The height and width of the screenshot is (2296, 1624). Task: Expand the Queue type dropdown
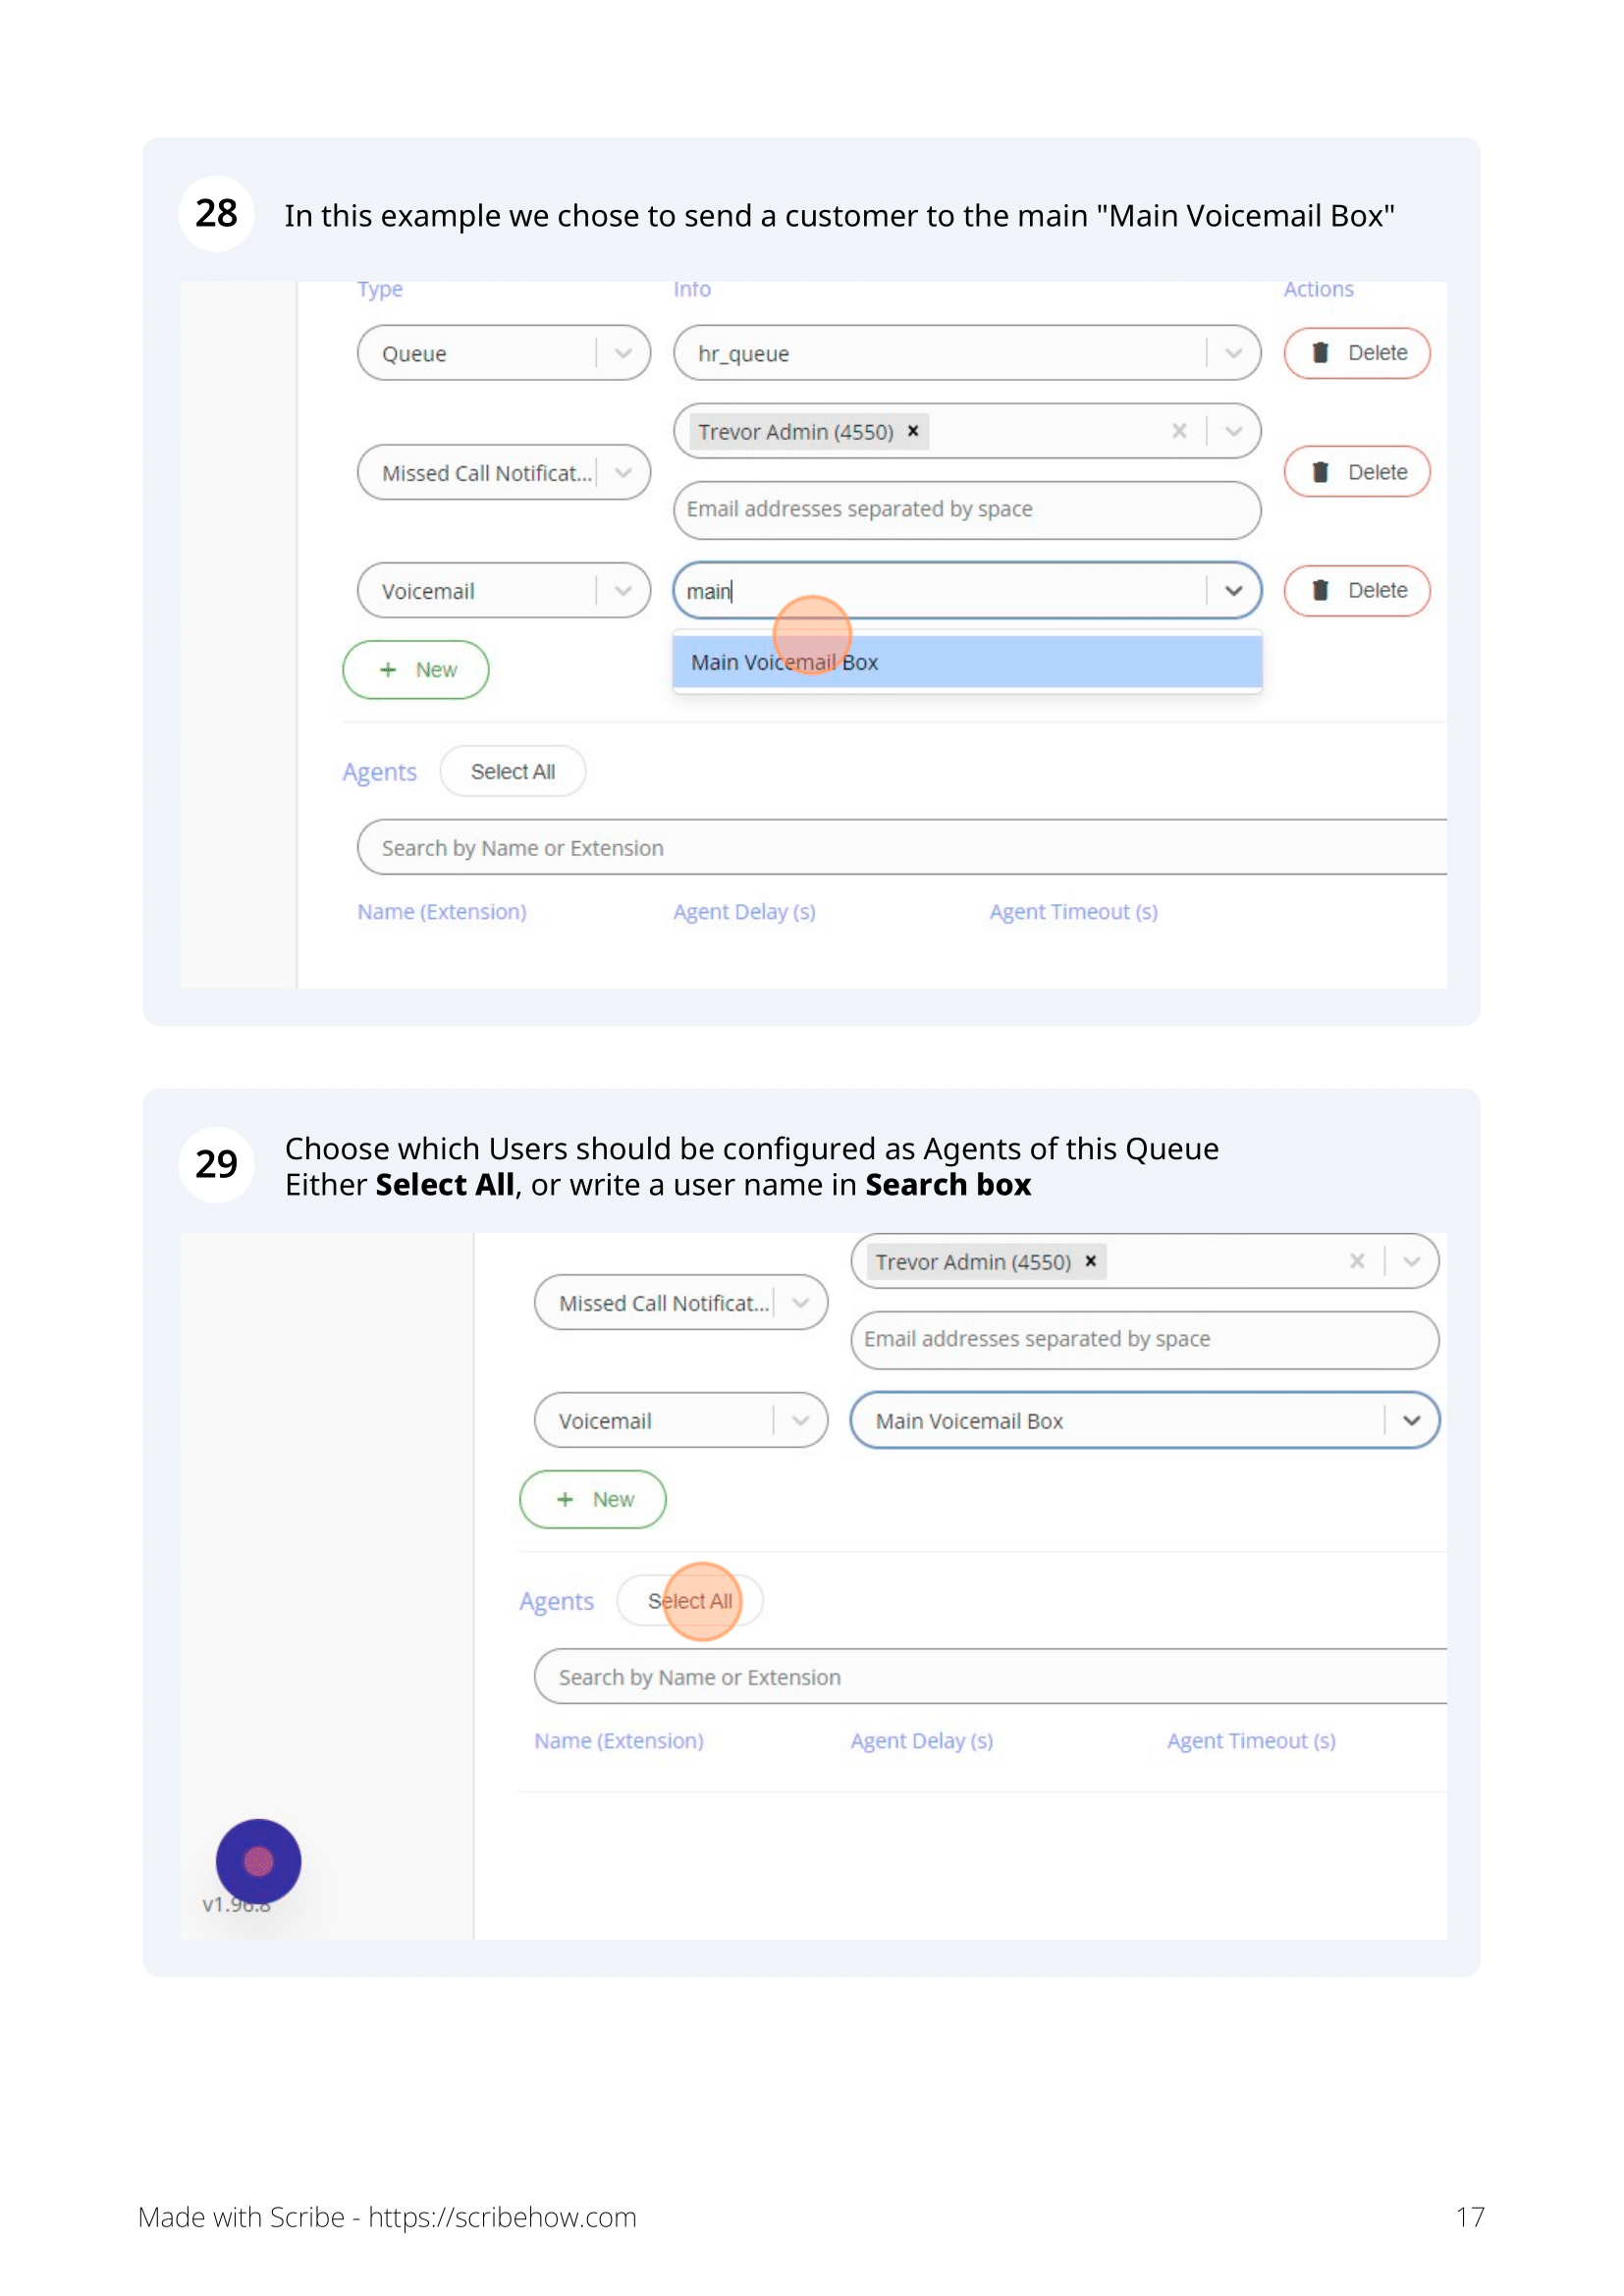tap(623, 353)
